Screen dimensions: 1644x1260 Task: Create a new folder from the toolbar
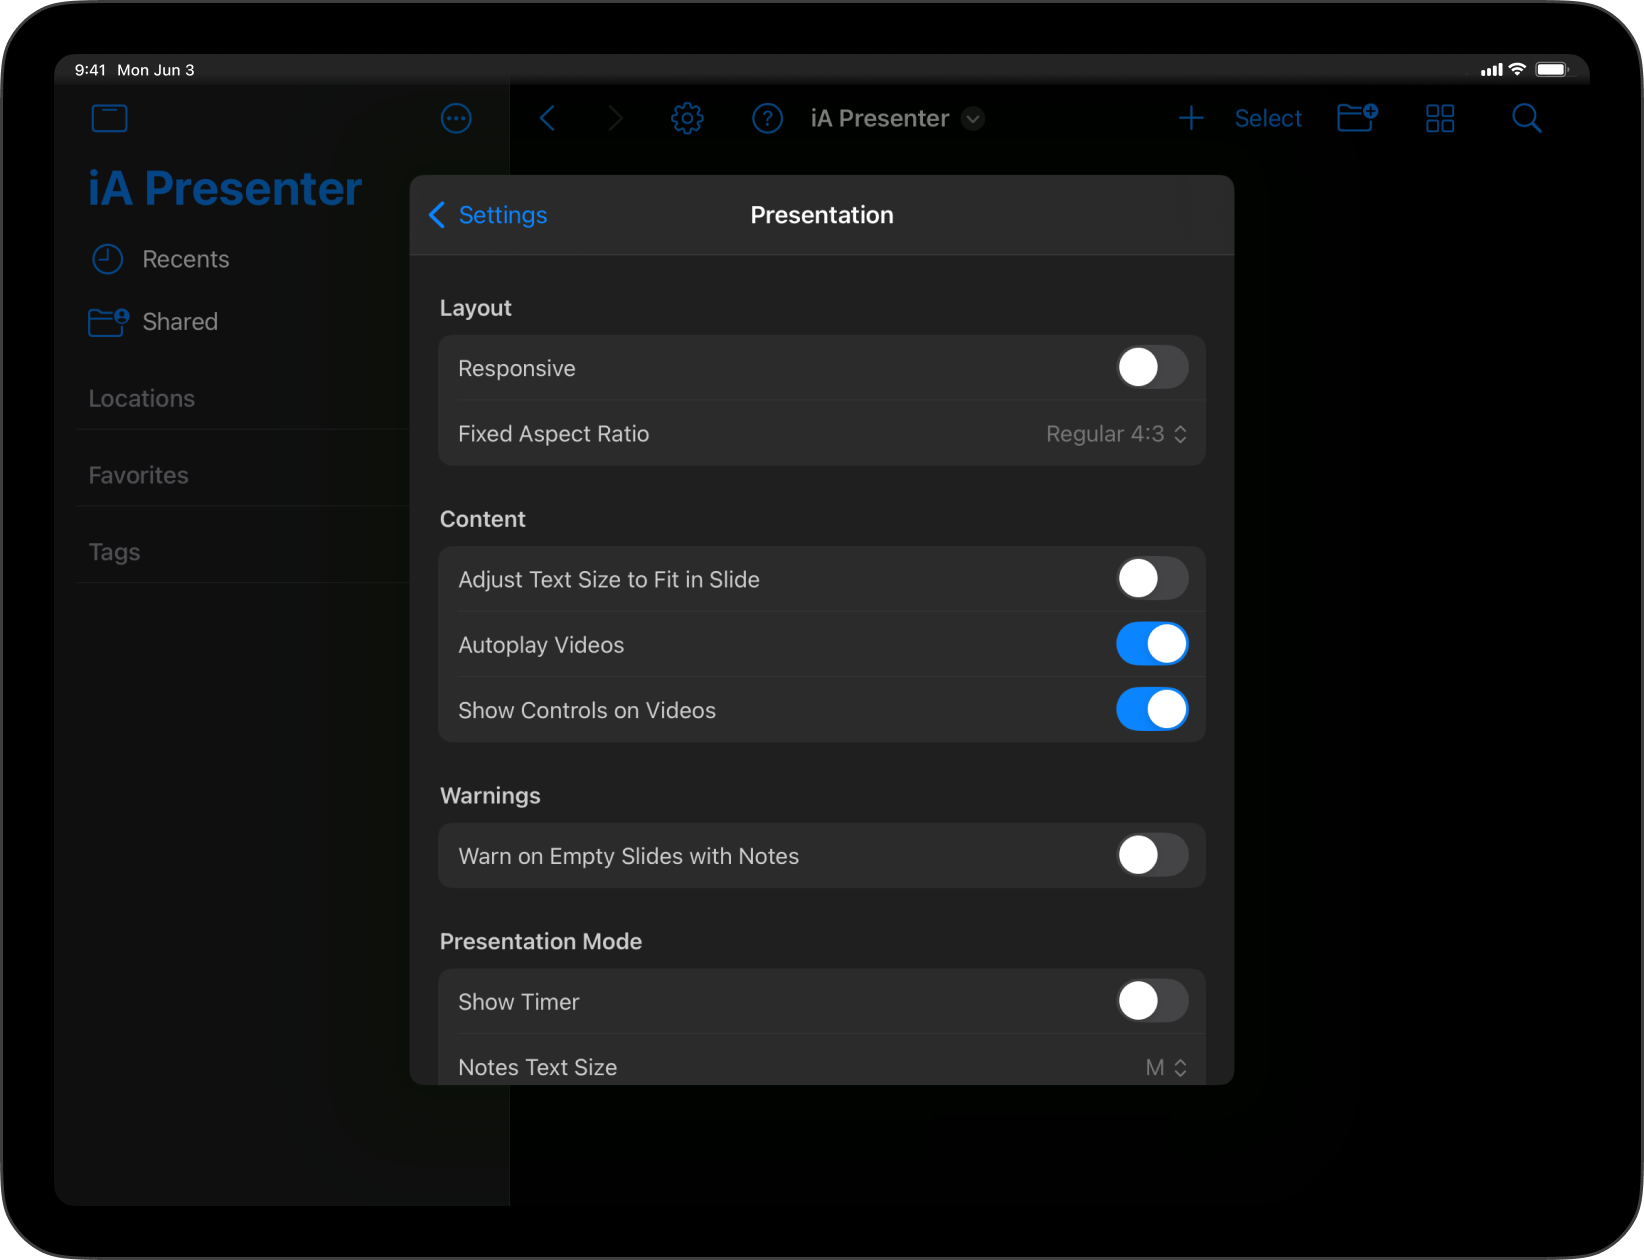click(x=1357, y=118)
